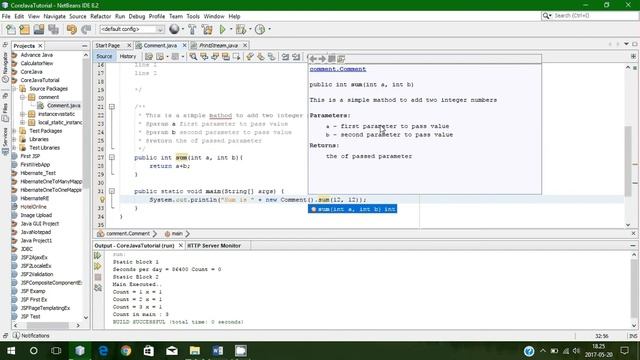640x360 pixels.
Task: Expand the Test Packages node
Action: (14, 131)
